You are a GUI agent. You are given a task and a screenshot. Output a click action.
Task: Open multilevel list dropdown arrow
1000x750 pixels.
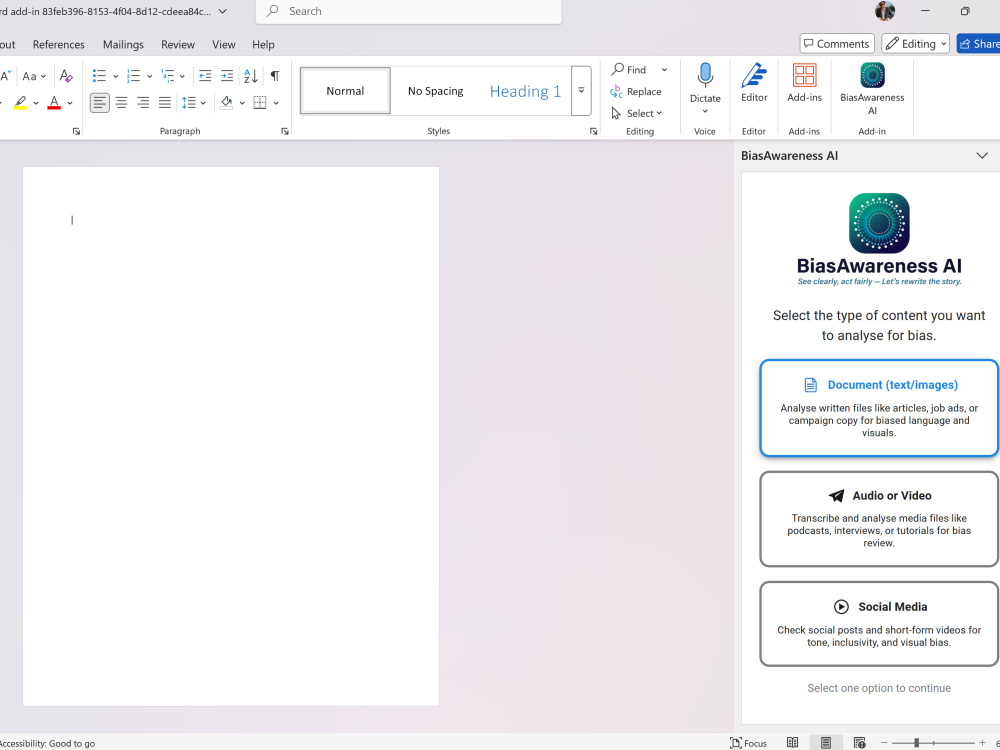tap(182, 77)
